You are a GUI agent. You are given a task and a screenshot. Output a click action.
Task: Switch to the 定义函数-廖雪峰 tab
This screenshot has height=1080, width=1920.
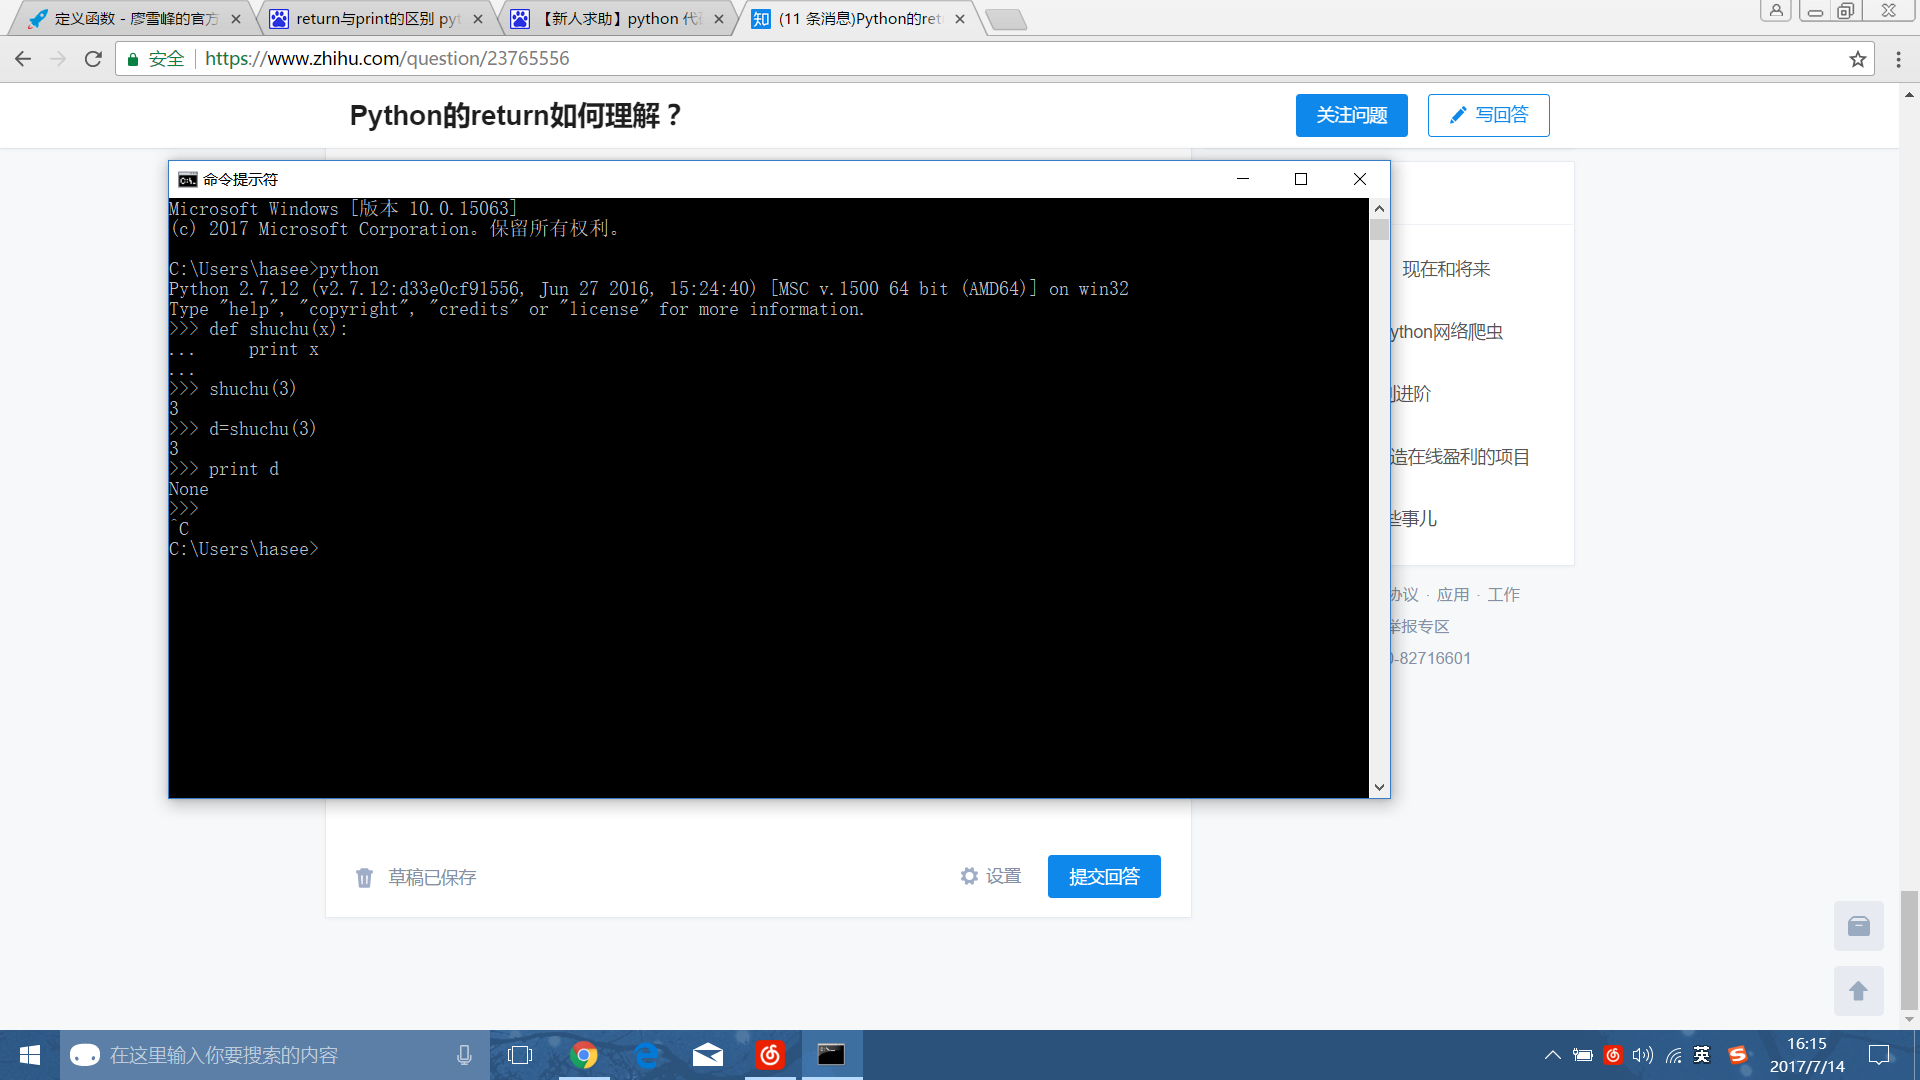pyautogui.click(x=130, y=18)
